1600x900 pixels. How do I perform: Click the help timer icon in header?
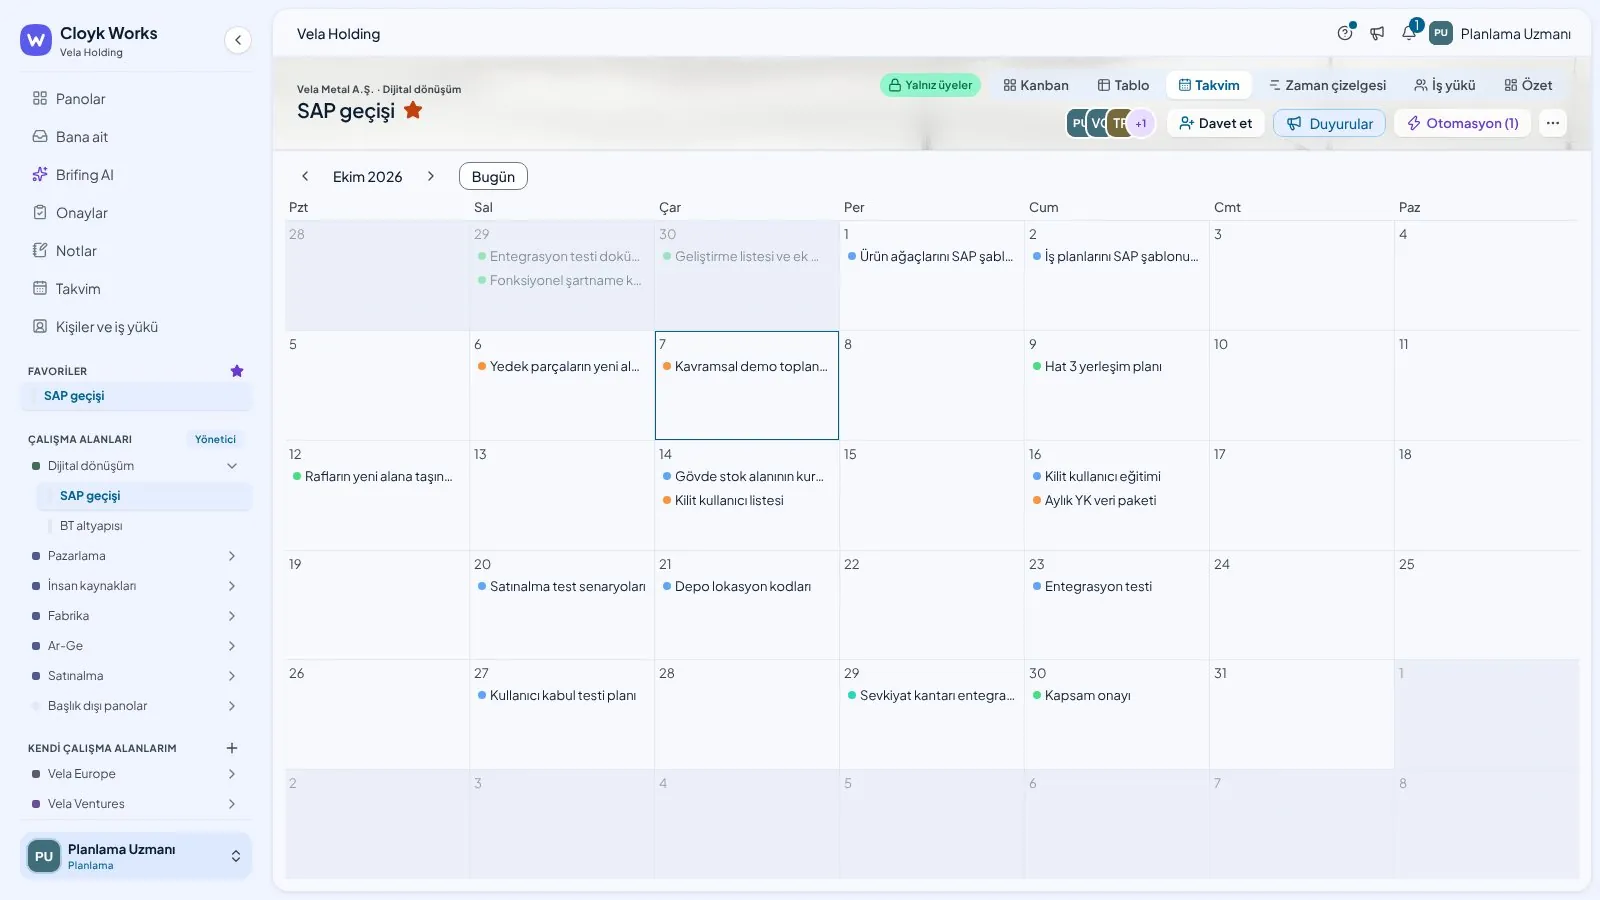(1345, 33)
